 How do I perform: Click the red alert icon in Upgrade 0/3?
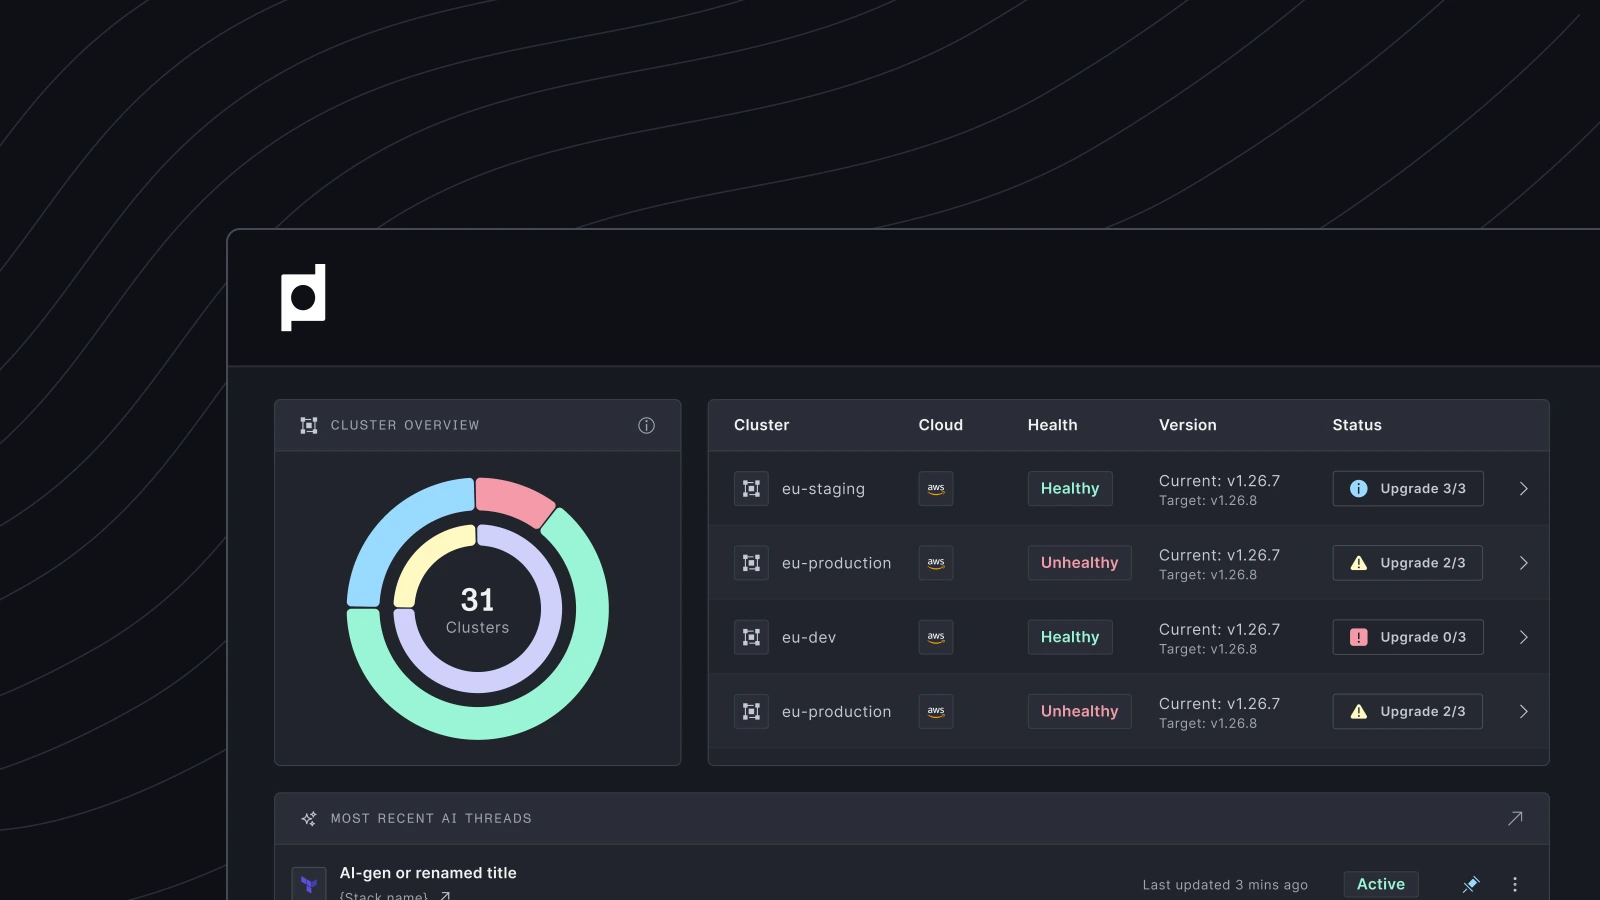1359,637
